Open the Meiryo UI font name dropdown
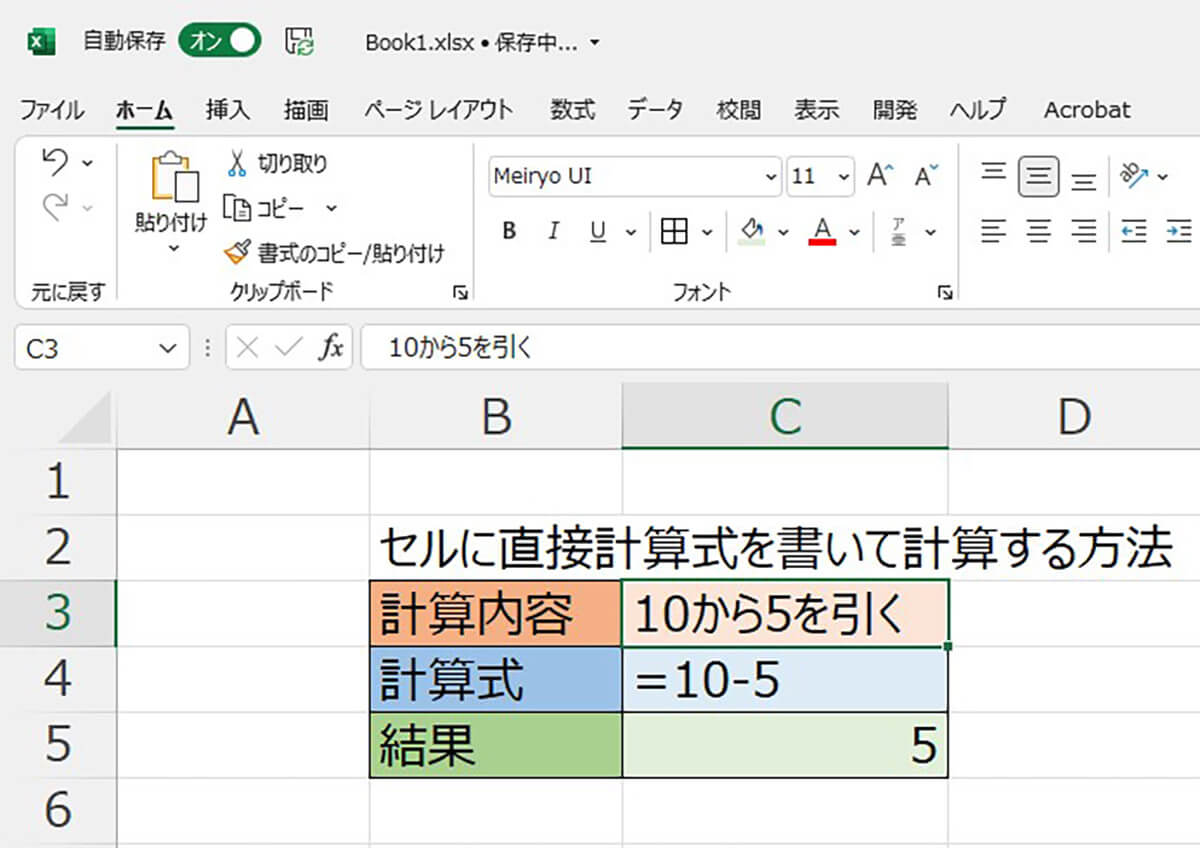 (x=770, y=177)
